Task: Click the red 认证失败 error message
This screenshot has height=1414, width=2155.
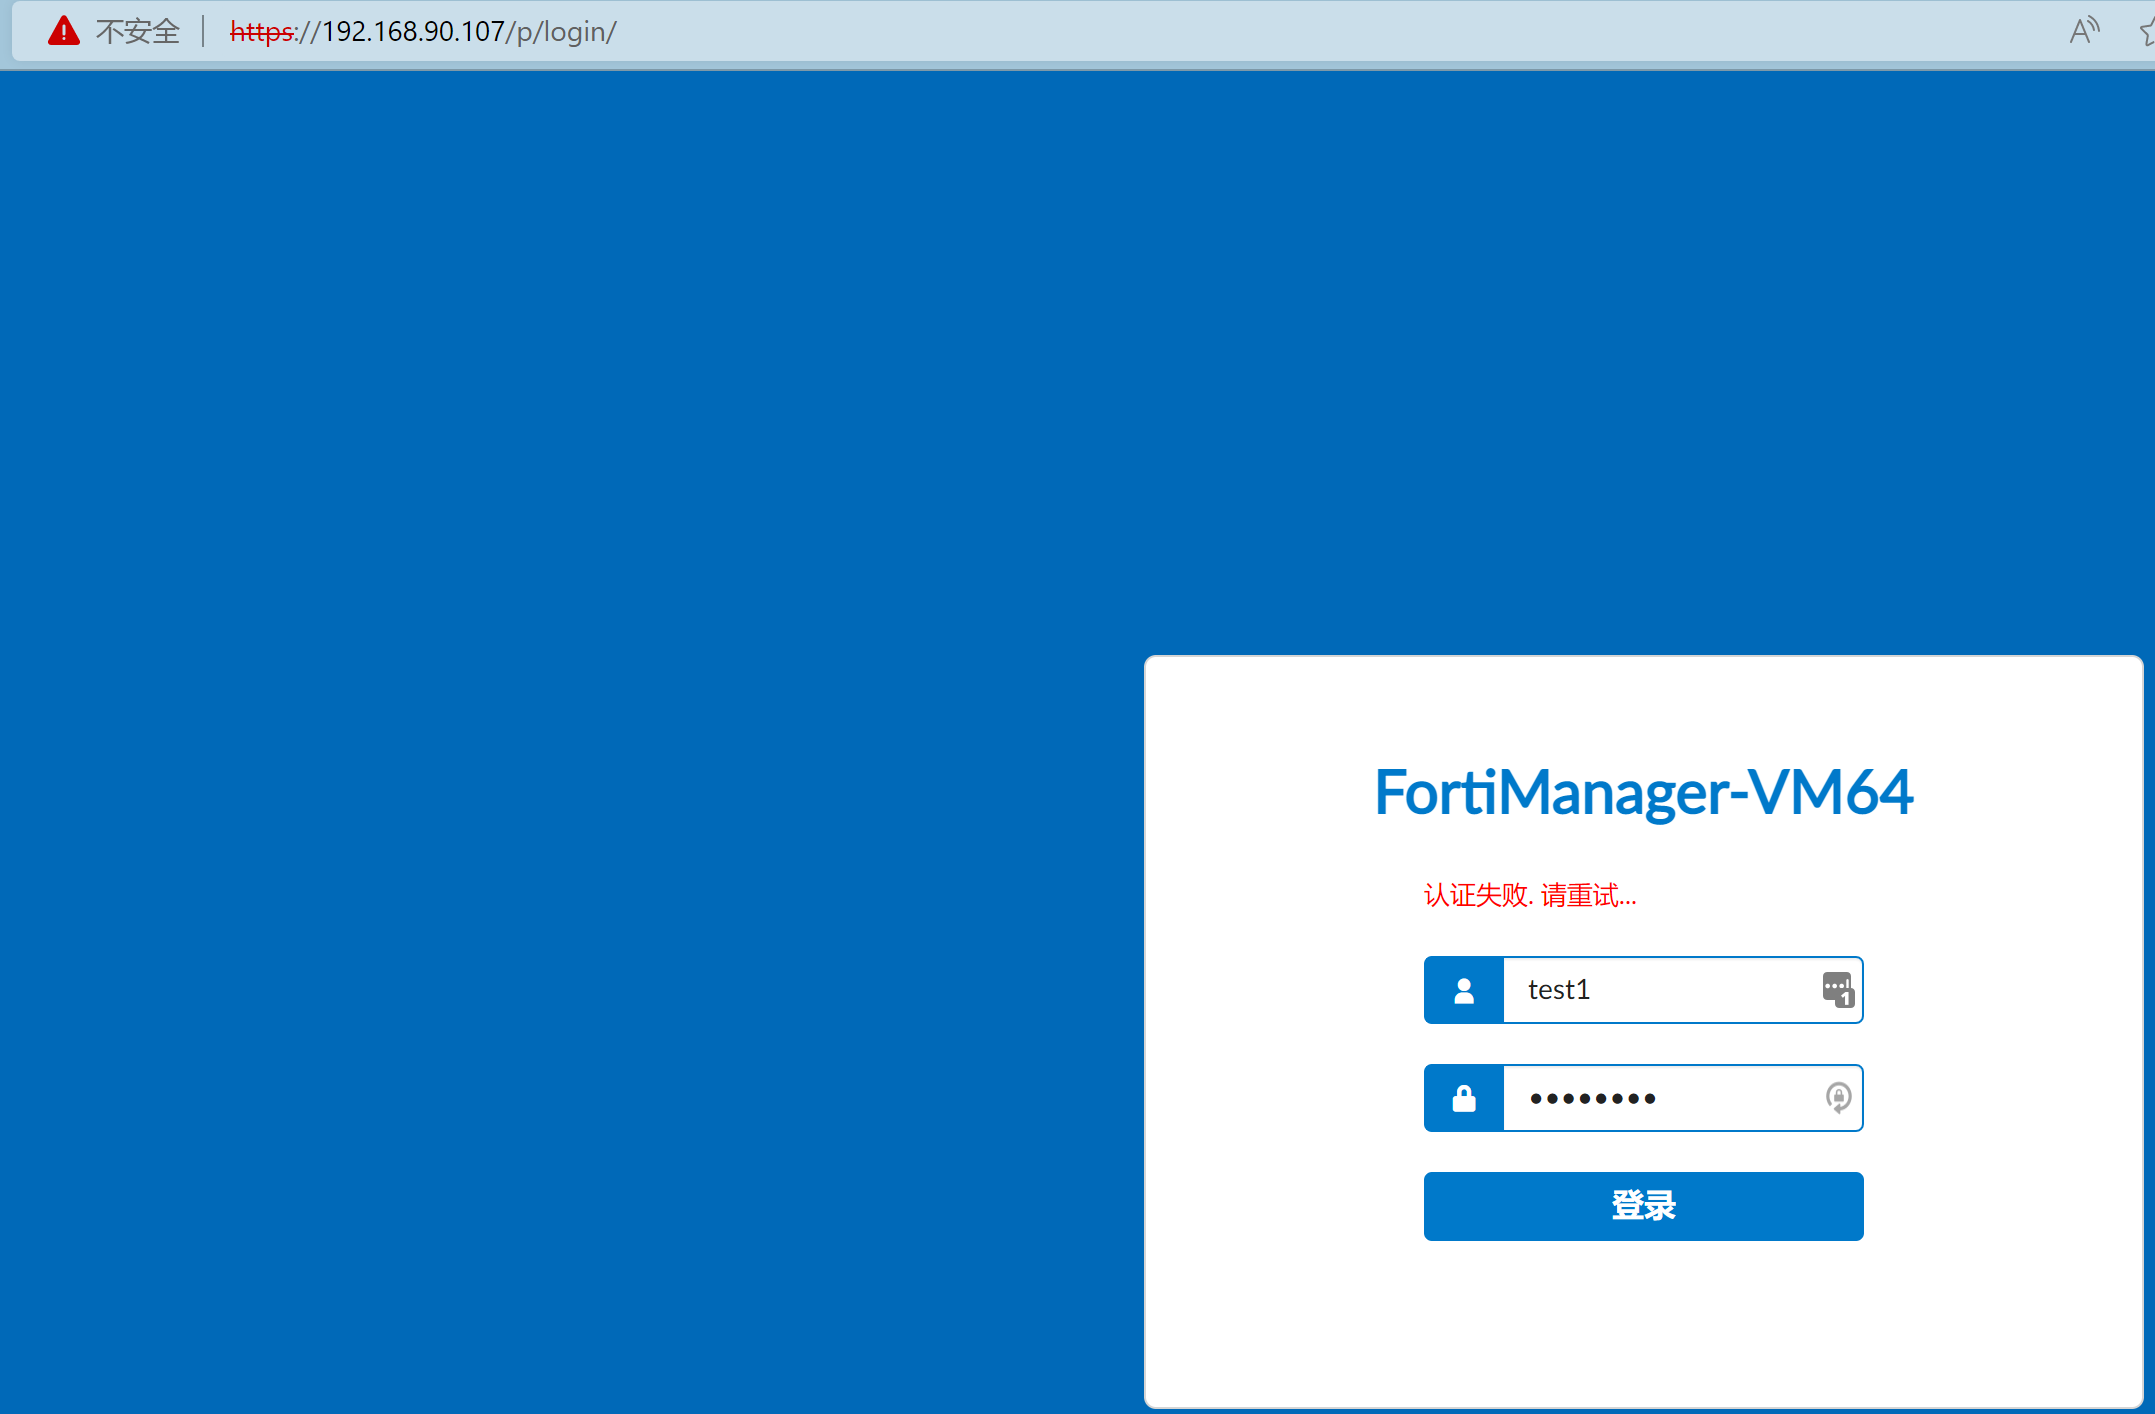Action: [1529, 895]
